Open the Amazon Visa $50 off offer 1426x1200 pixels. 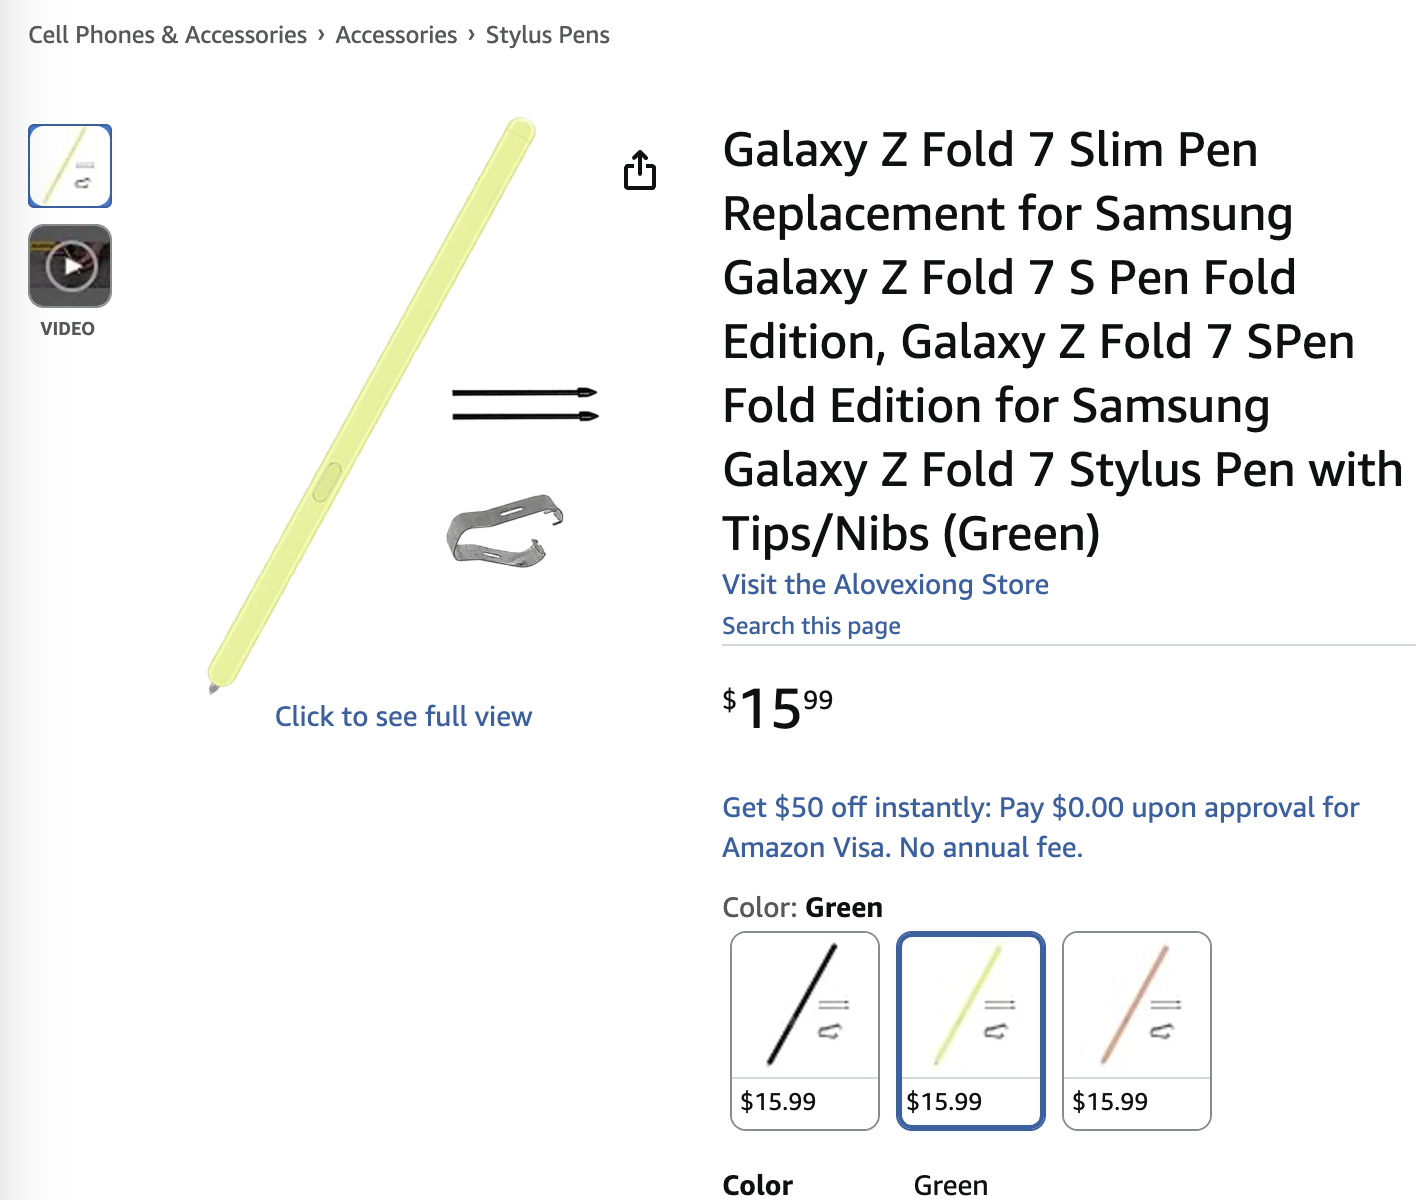click(1040, 827)
